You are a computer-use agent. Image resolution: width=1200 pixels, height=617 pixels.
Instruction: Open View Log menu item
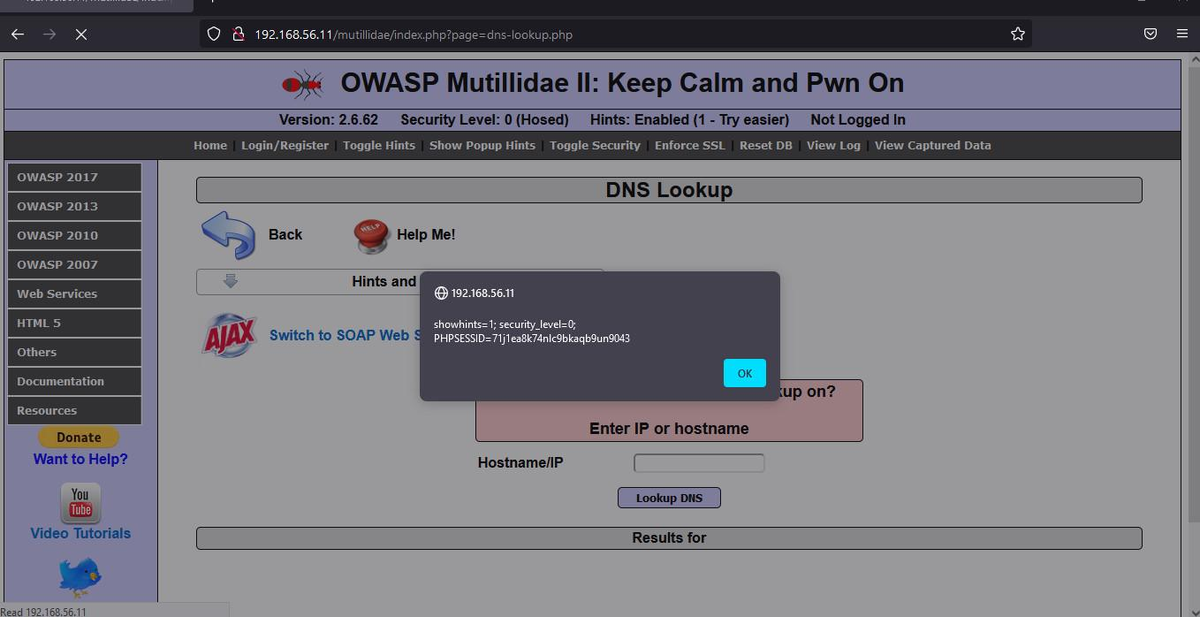click(833, 145)
